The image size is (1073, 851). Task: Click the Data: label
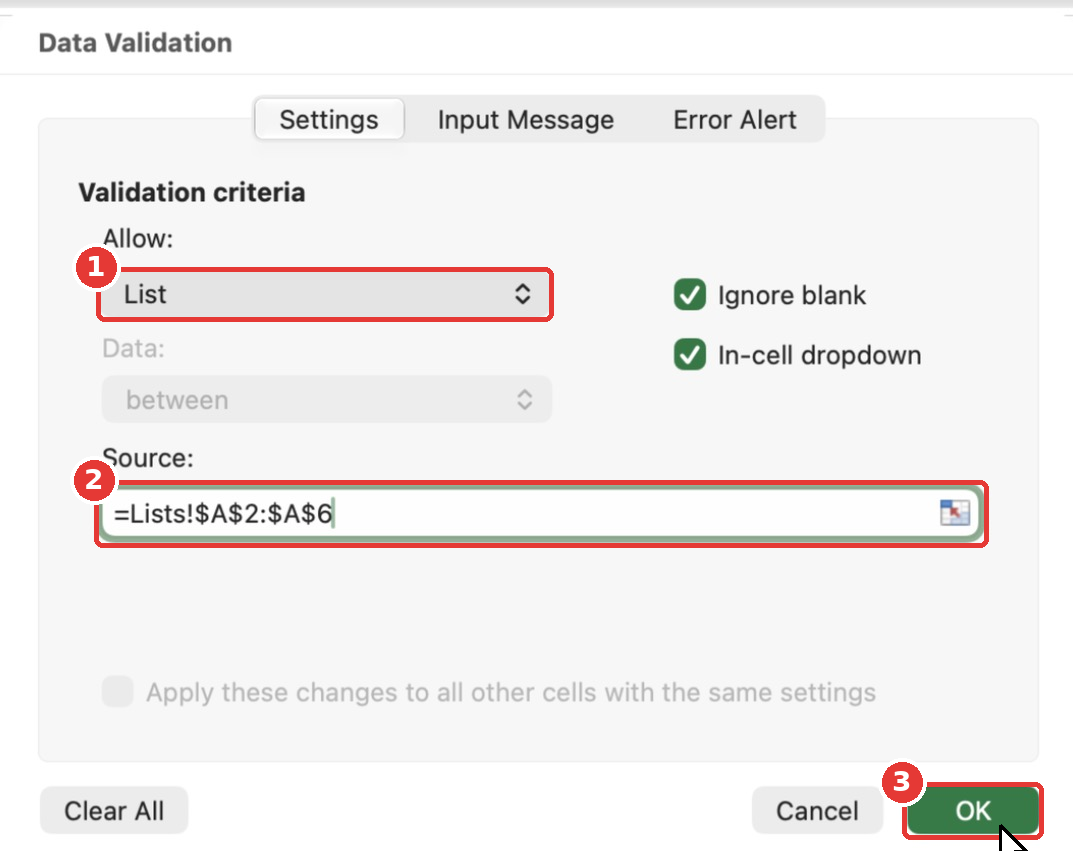133,348
